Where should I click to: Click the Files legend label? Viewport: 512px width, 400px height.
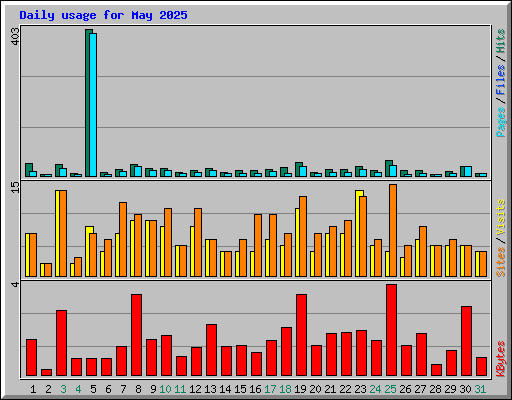[501, 80]
